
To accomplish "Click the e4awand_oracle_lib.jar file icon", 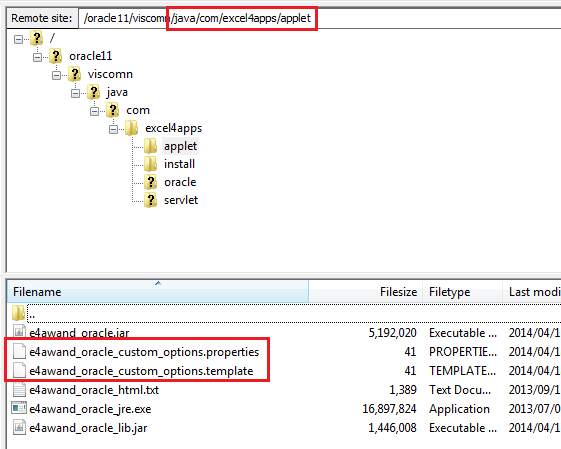I will (x=19, y=428).
